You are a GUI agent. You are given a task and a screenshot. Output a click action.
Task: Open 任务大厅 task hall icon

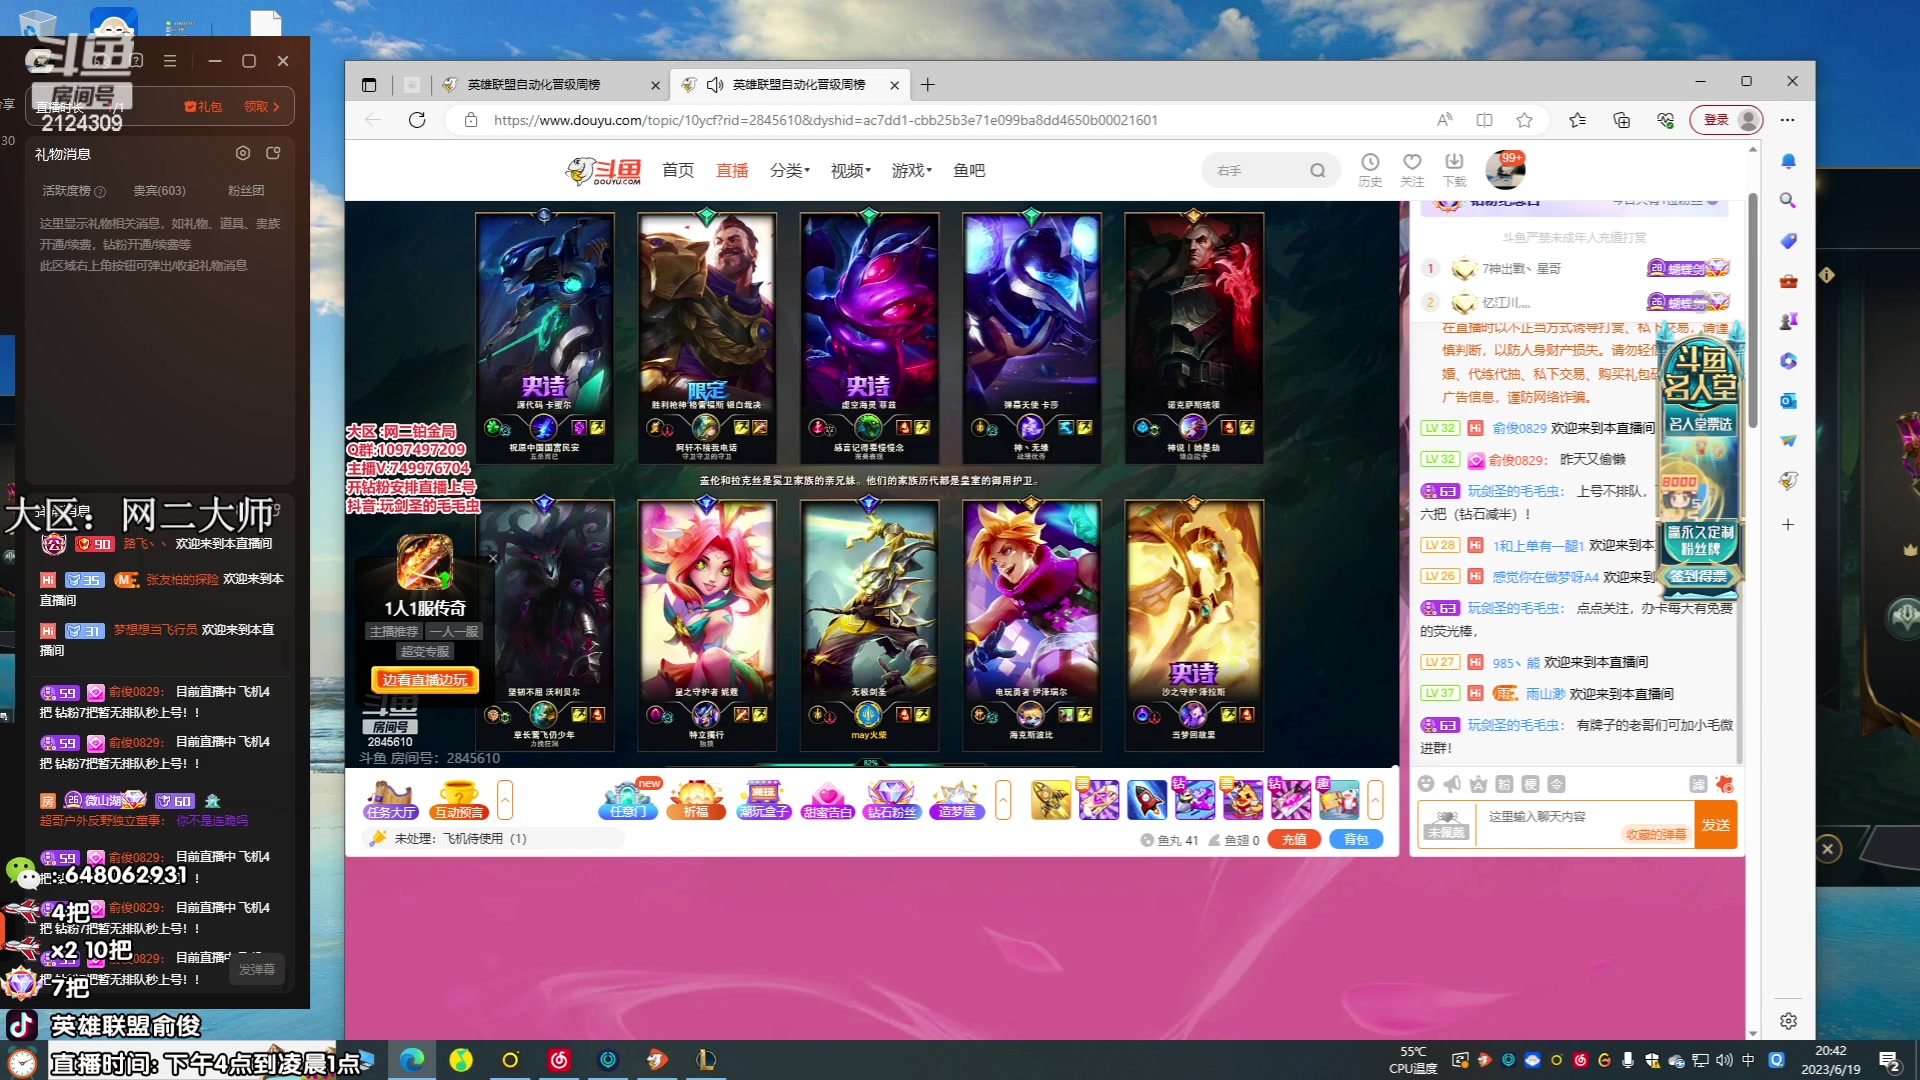391,800
